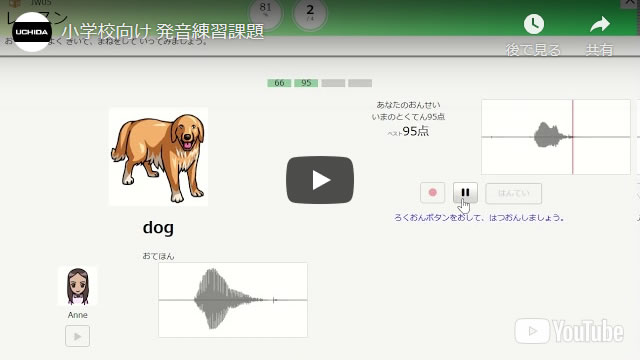Click Anne's avatar image

pos(78,286)
